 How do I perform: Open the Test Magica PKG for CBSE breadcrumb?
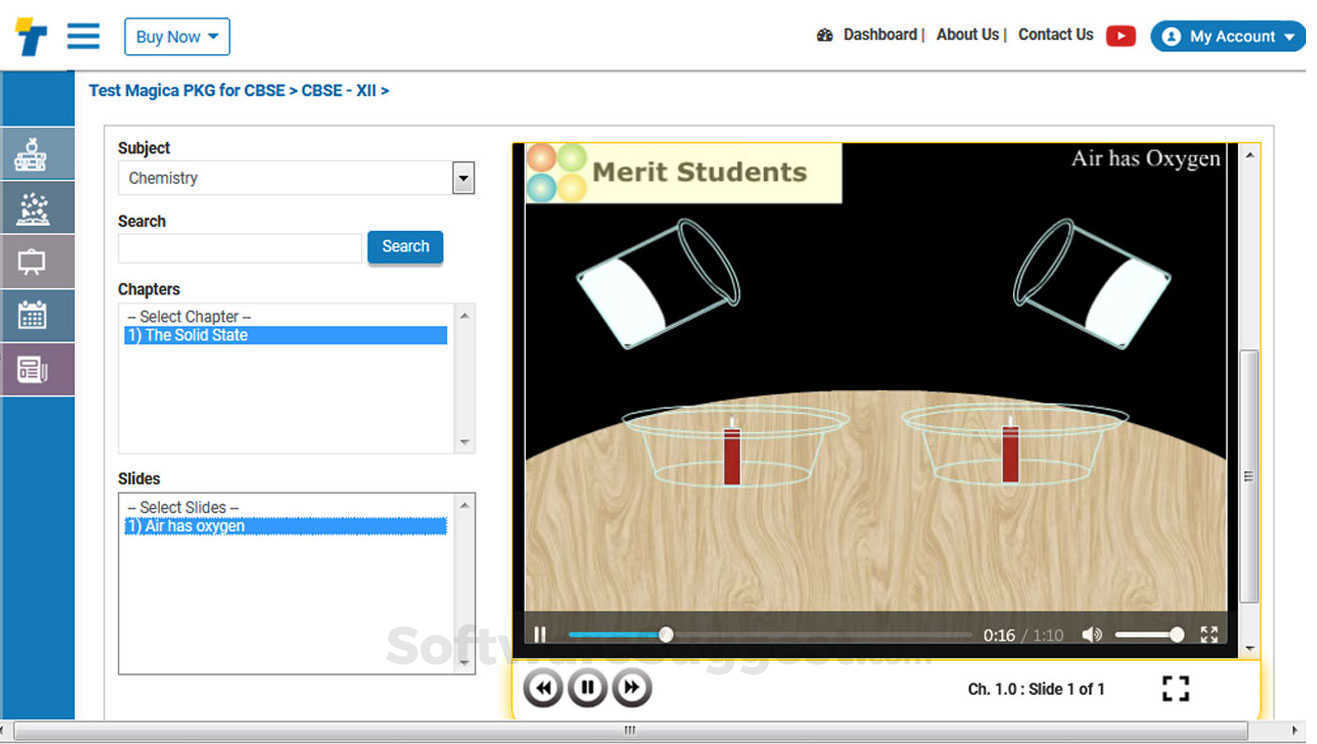click(x=185, y=90)
